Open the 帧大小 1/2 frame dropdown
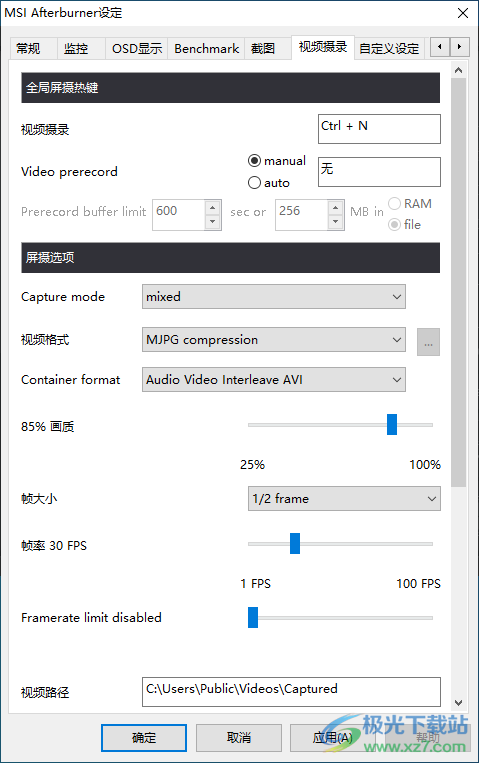479x763 pixels. (x=344, y=499)
